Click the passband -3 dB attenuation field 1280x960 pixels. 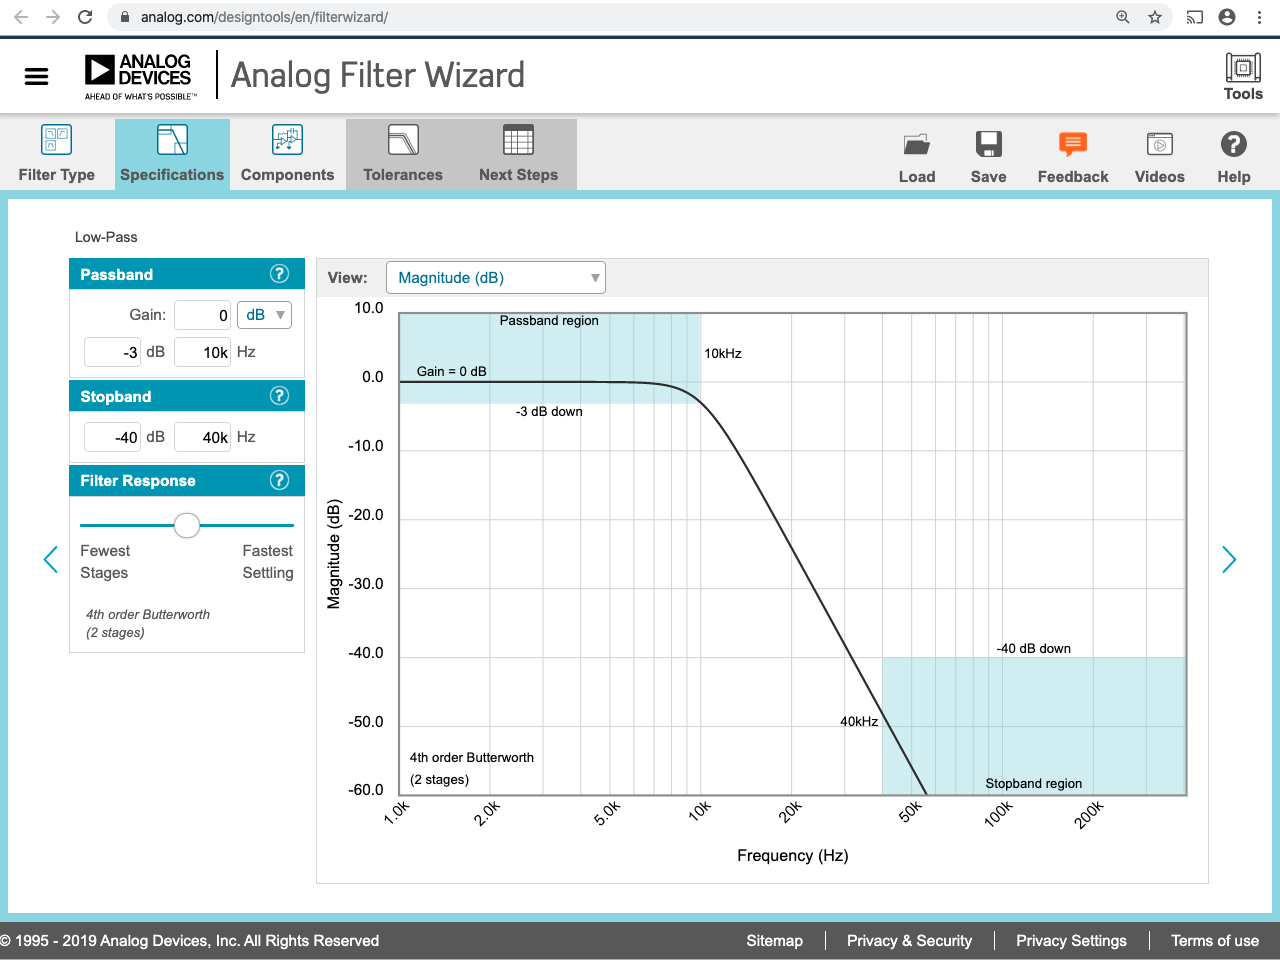pos(113,352)
